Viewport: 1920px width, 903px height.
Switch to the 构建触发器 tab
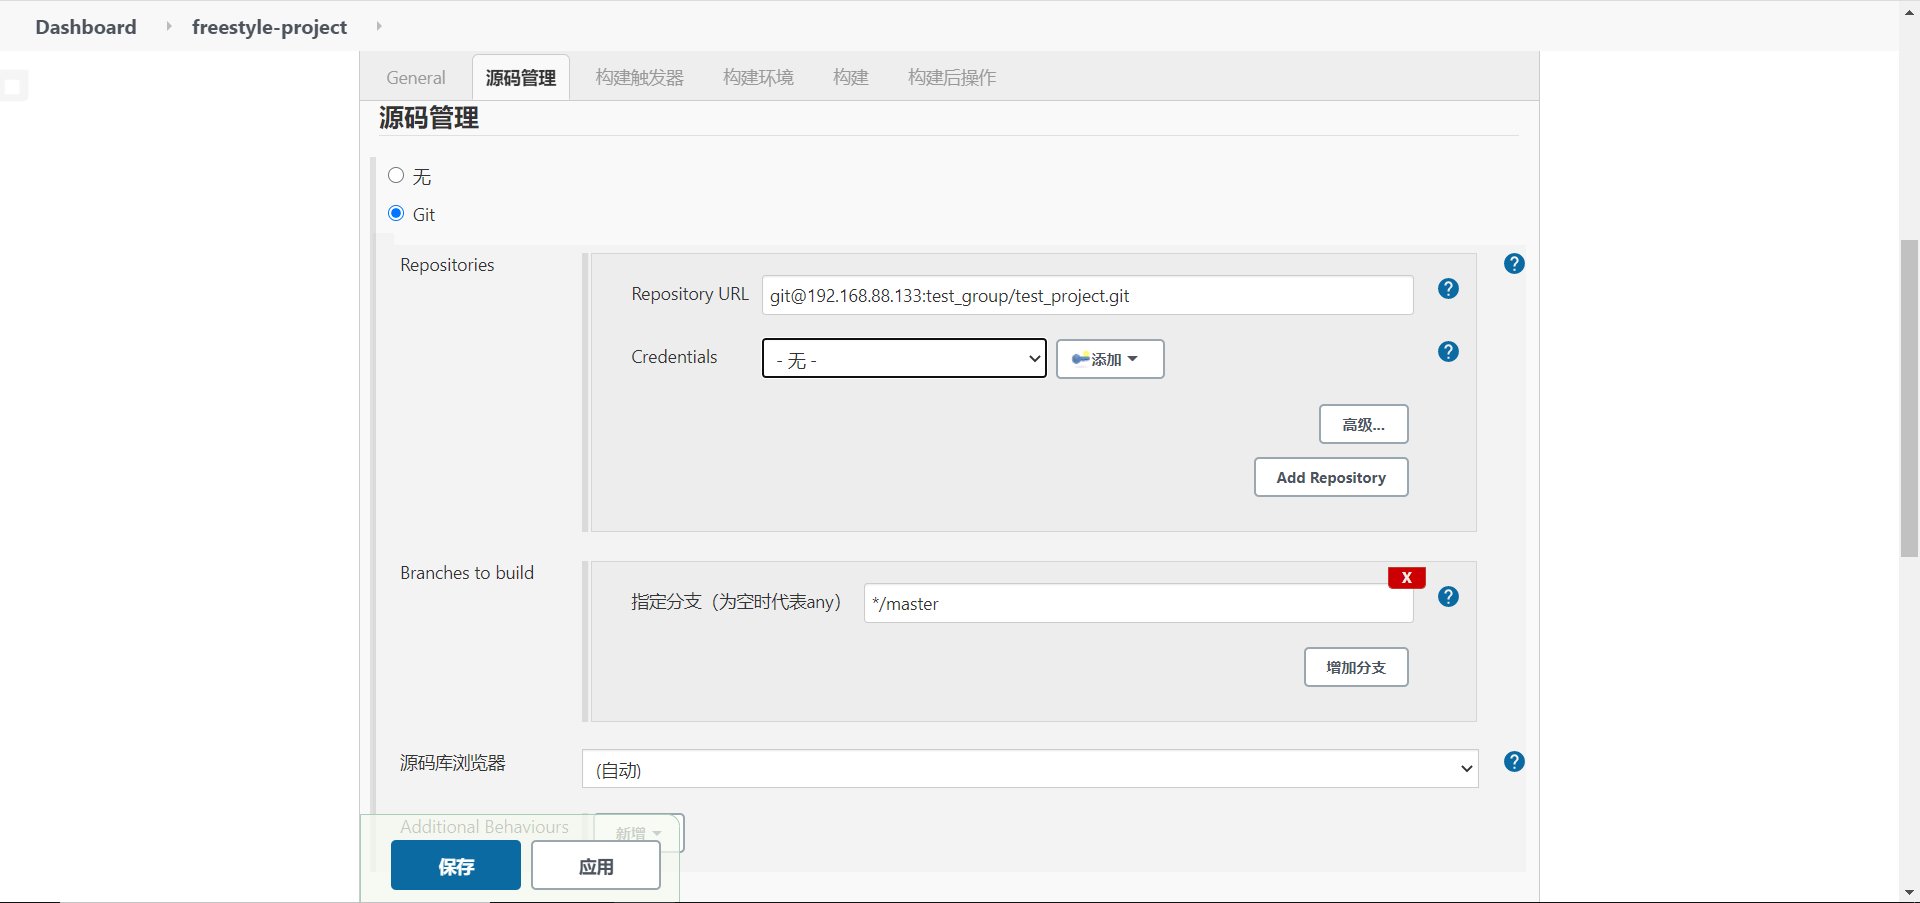(640, 78)
